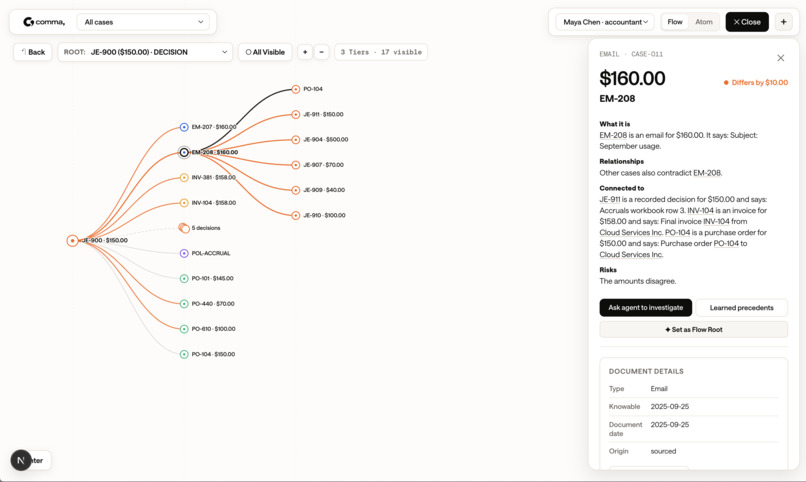The width and height of the screenshot is (806, 482).
Task: Select the JE-909 $40.00 node icon
Action: tap(296, 190)
